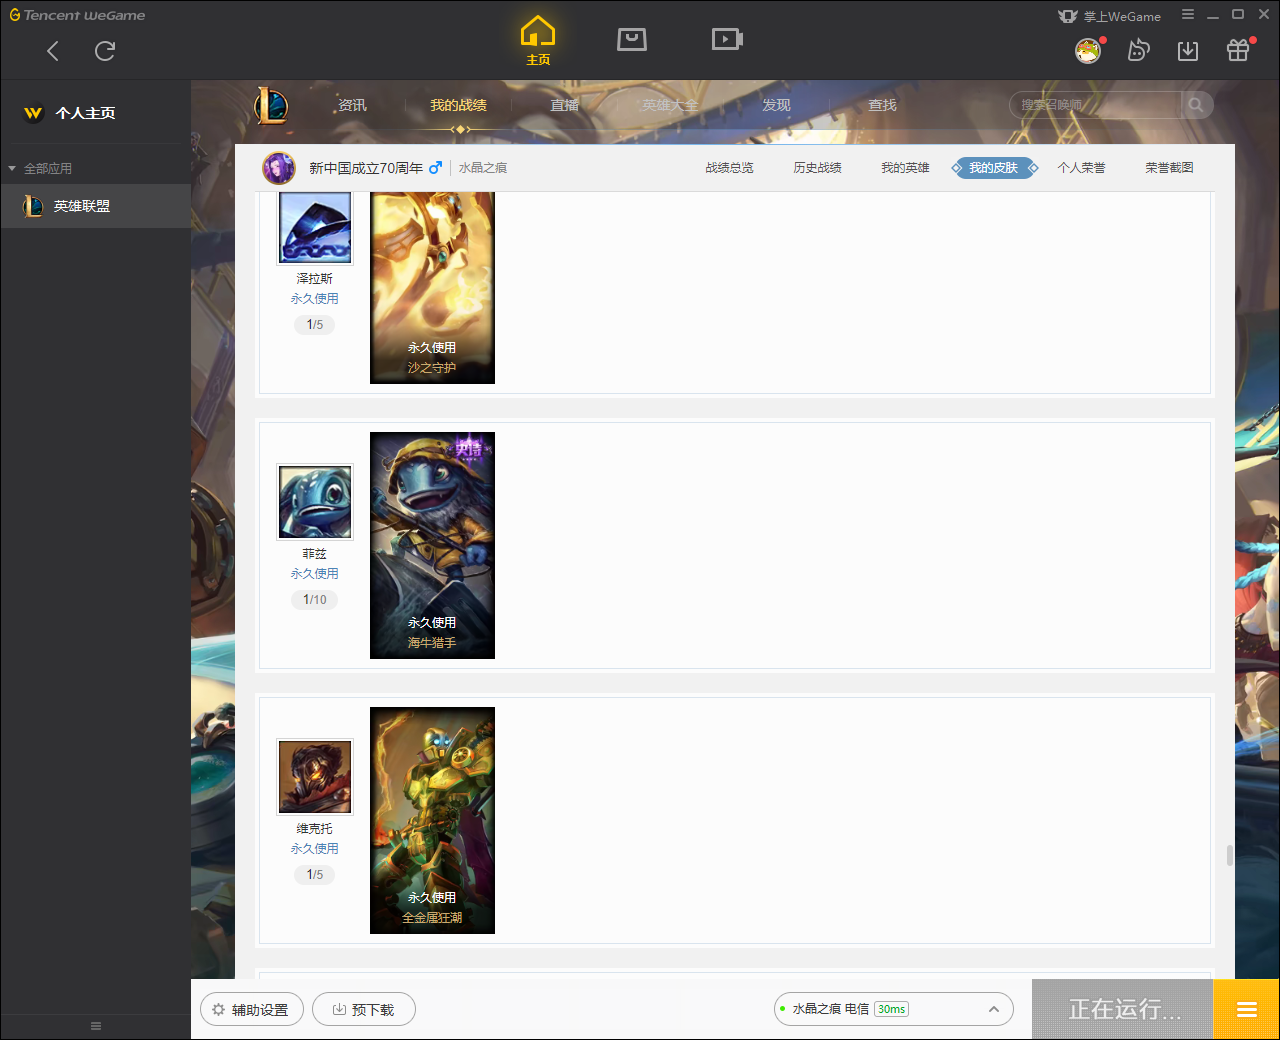Select 英雄联盟 in the sidebar
The image size is (1280, 1040).
(95, 206)
